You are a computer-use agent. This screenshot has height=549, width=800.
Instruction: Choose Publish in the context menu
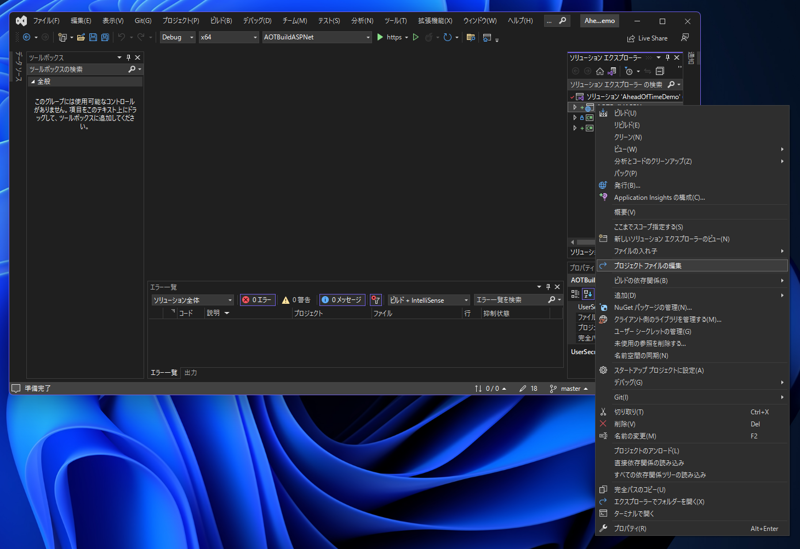692,186
